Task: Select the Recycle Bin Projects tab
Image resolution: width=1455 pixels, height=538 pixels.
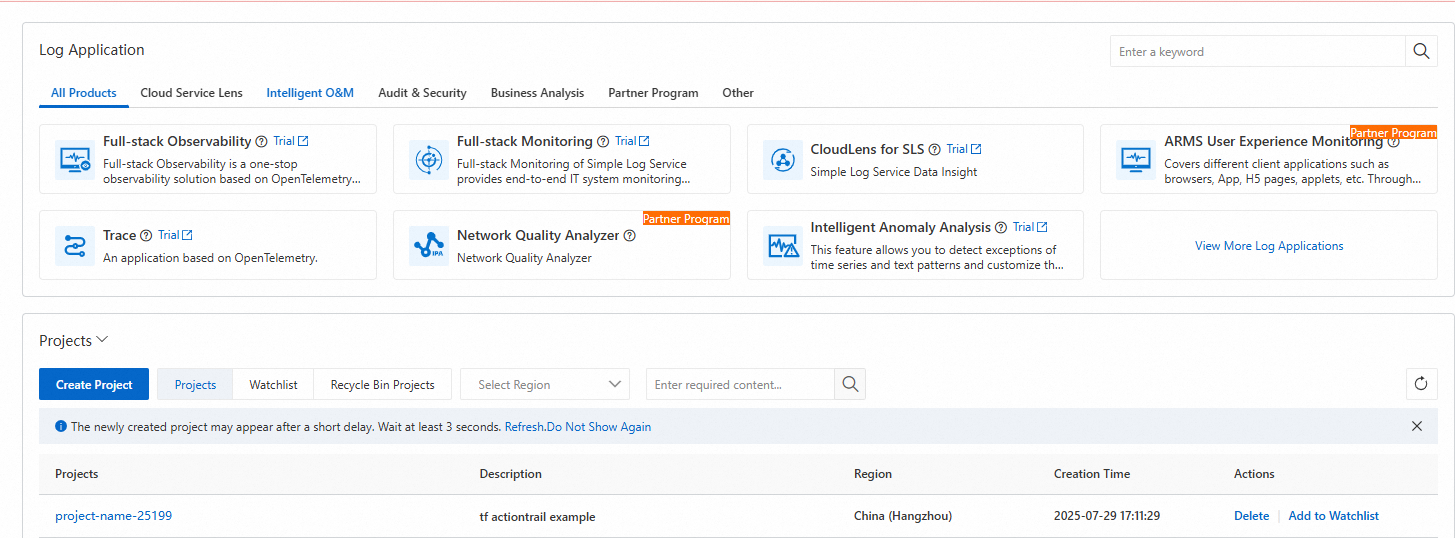Action: [383, 384]
